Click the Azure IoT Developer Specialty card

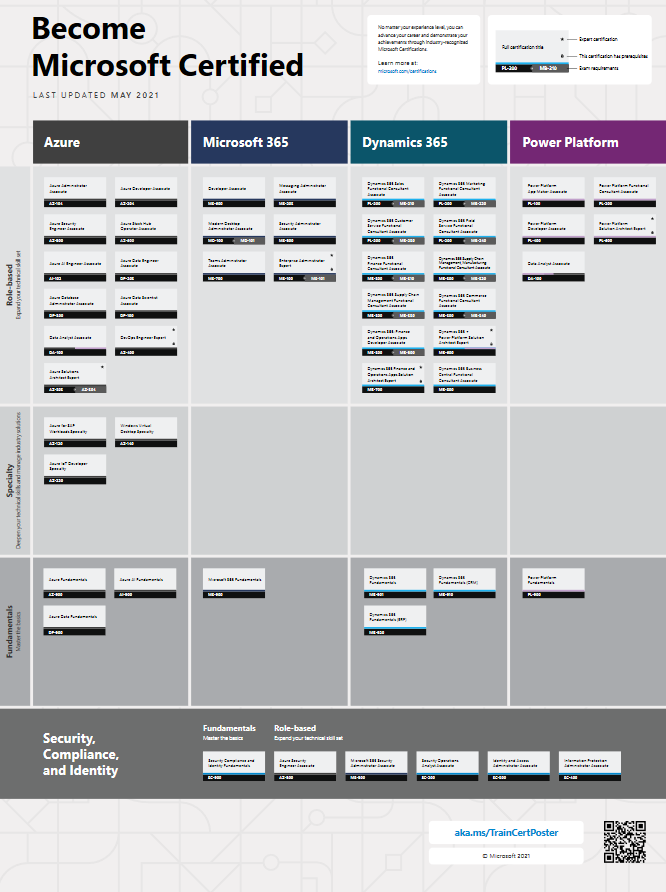tap(75, 469)
